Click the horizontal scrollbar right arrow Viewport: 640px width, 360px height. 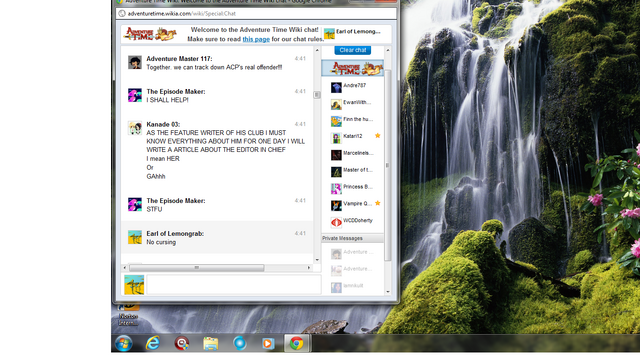click(309, 268)
